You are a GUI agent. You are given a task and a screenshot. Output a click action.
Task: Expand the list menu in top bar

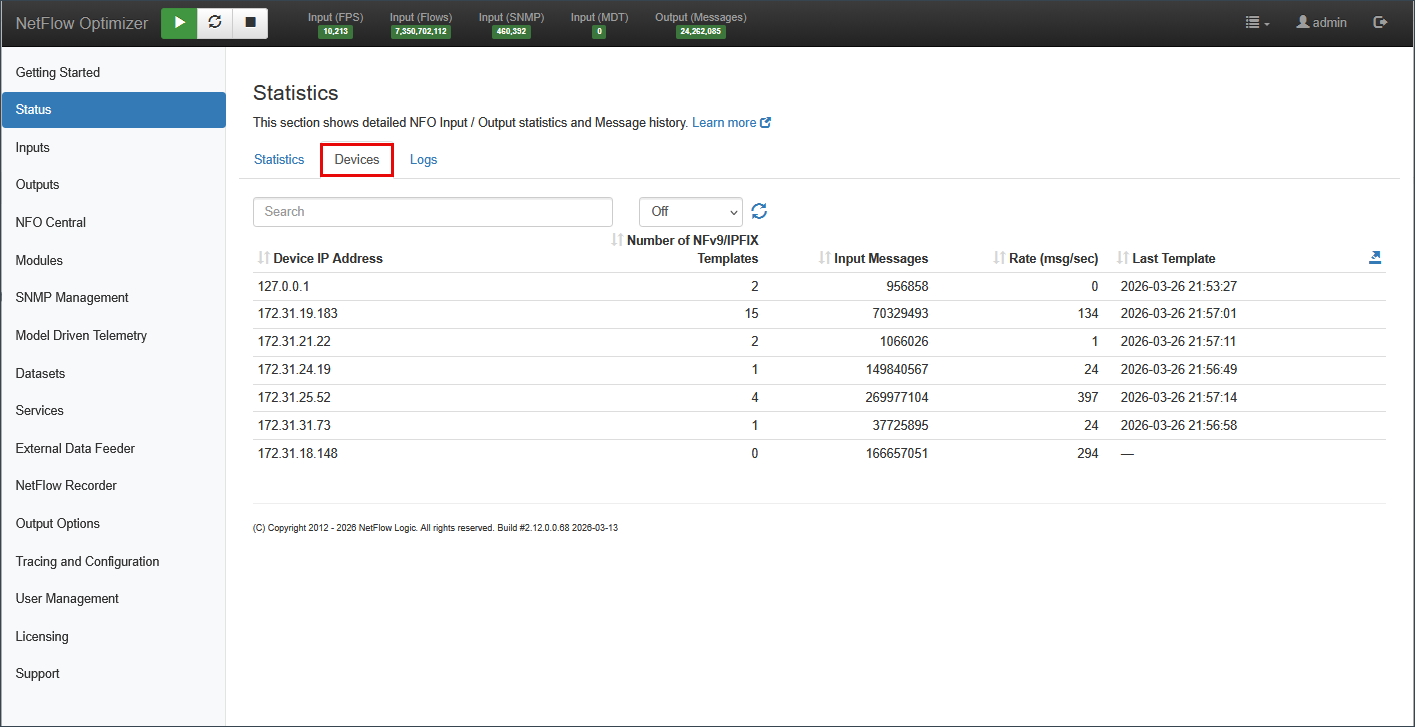pyautogui.click(x=1257, y=22)
